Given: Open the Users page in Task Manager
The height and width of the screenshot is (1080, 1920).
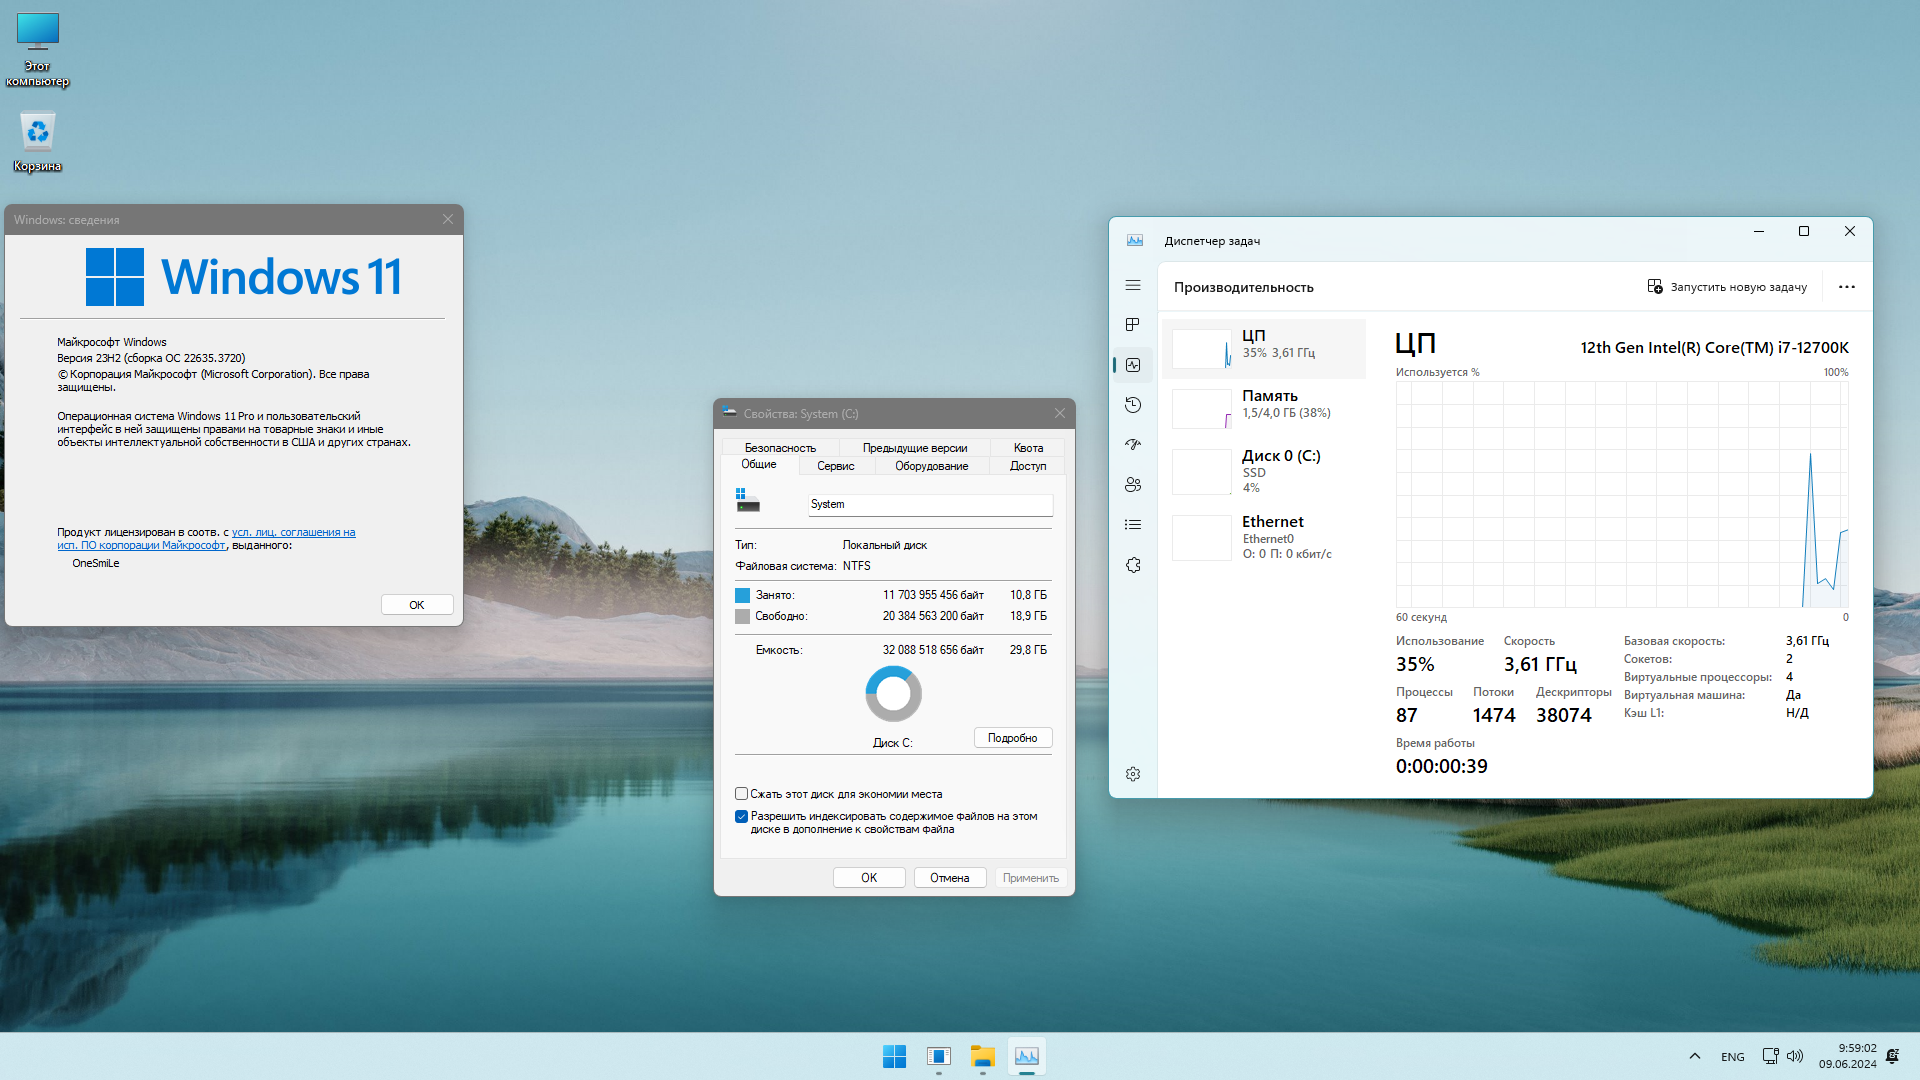Looking at the screenshot, I should pyautogui.click(x=1133, y=484).
